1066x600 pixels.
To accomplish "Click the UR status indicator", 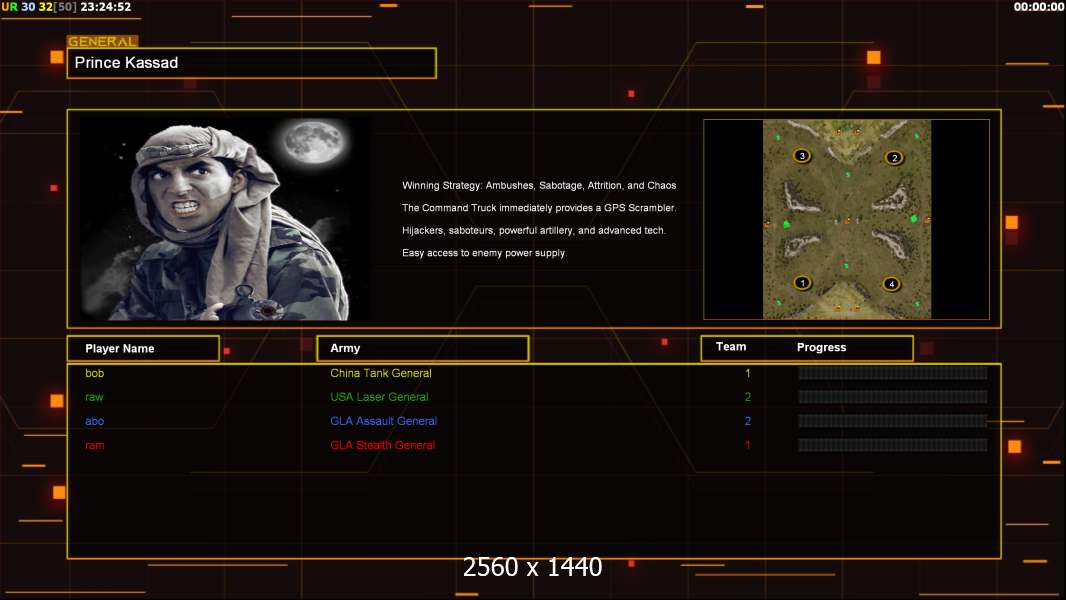I will pyautogui.click(x=10, y=7).
